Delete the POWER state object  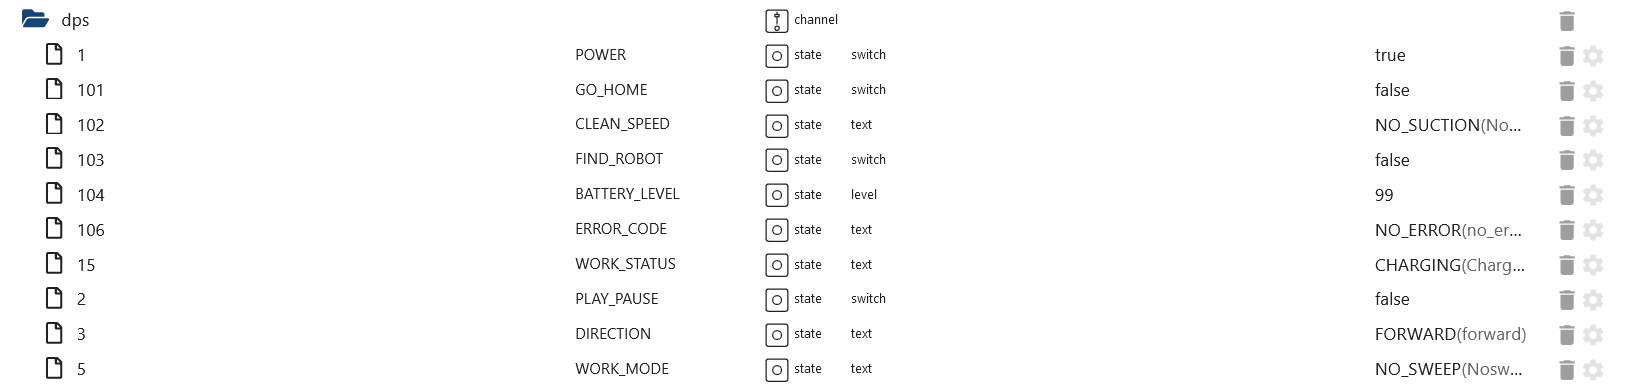tap(1567, 56)
